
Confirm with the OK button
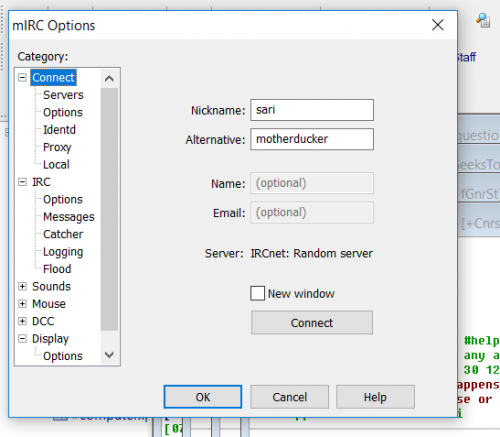pyautogui.click(x=203, y=397)
